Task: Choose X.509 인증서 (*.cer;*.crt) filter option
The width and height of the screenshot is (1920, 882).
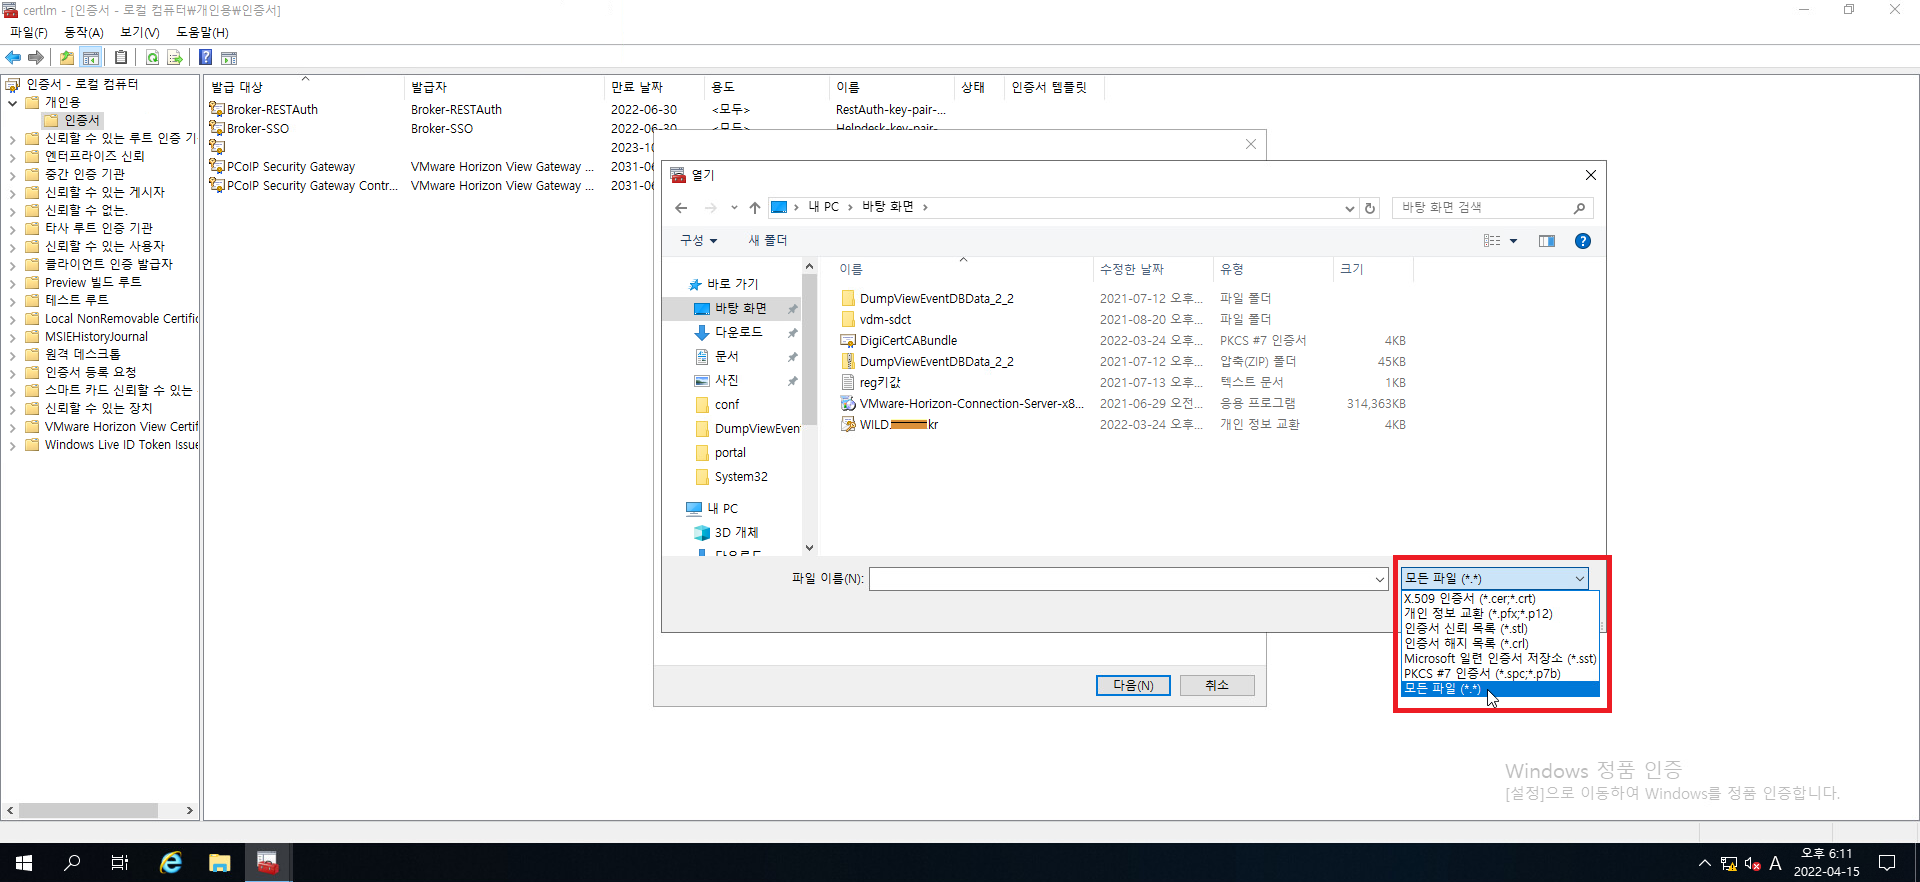Action: click(1500, 599)
